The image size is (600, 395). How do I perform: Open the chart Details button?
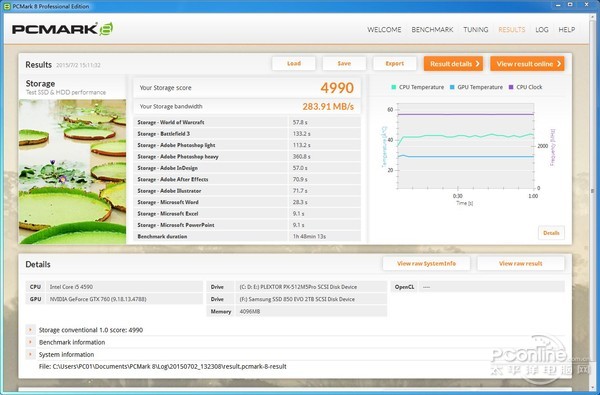[551, 233]
